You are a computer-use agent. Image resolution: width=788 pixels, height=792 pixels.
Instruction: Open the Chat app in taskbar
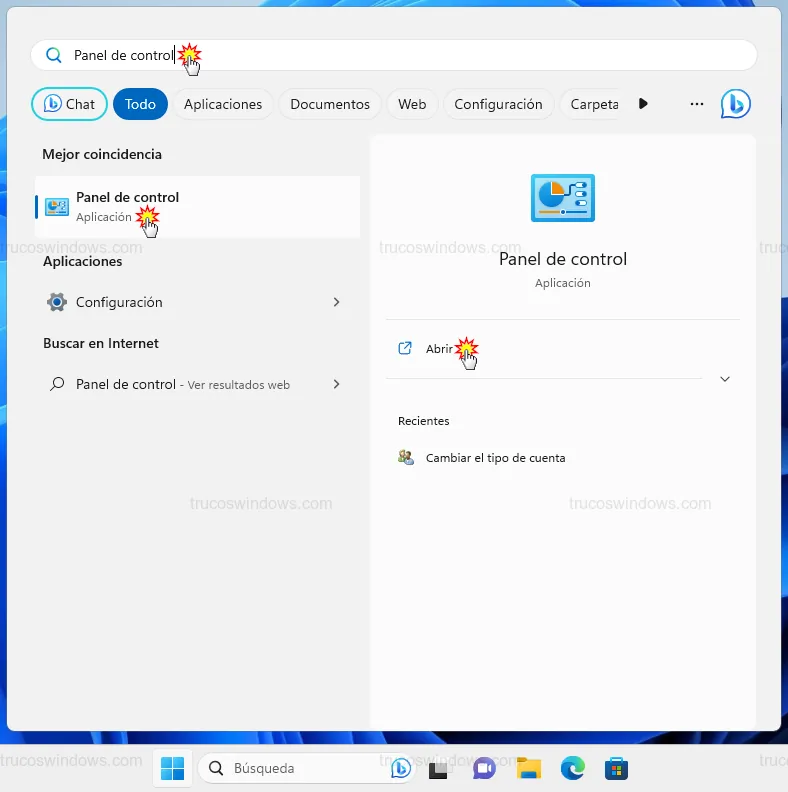485,768
